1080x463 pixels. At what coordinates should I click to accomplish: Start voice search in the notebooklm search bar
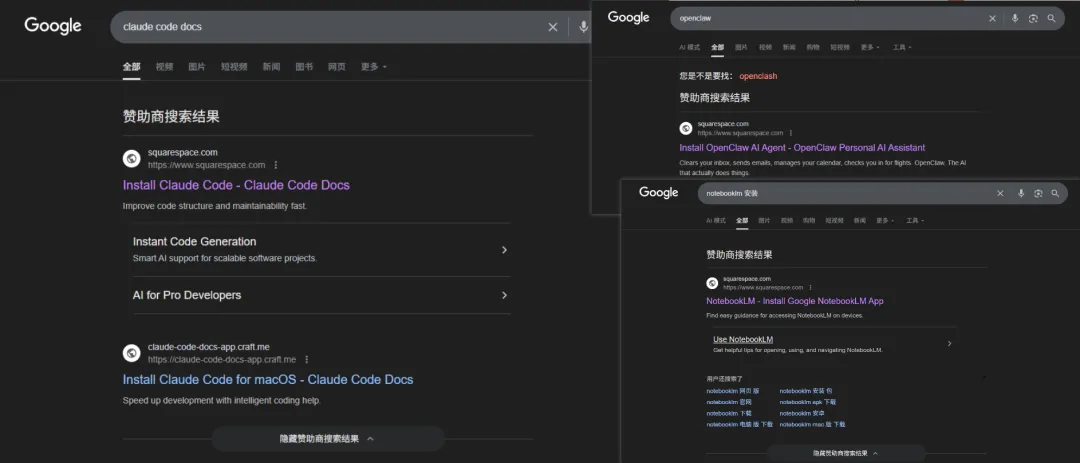tap(1021, 193)
